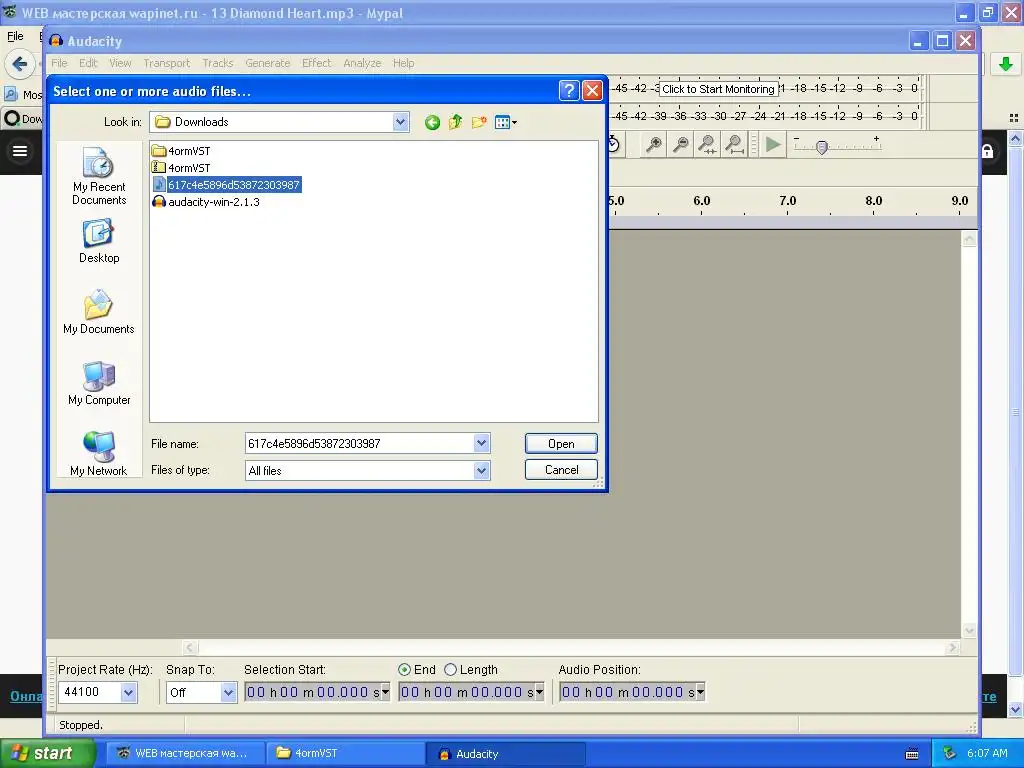Go up one folder level
The image size is (1024, 768).
(455, 122)
